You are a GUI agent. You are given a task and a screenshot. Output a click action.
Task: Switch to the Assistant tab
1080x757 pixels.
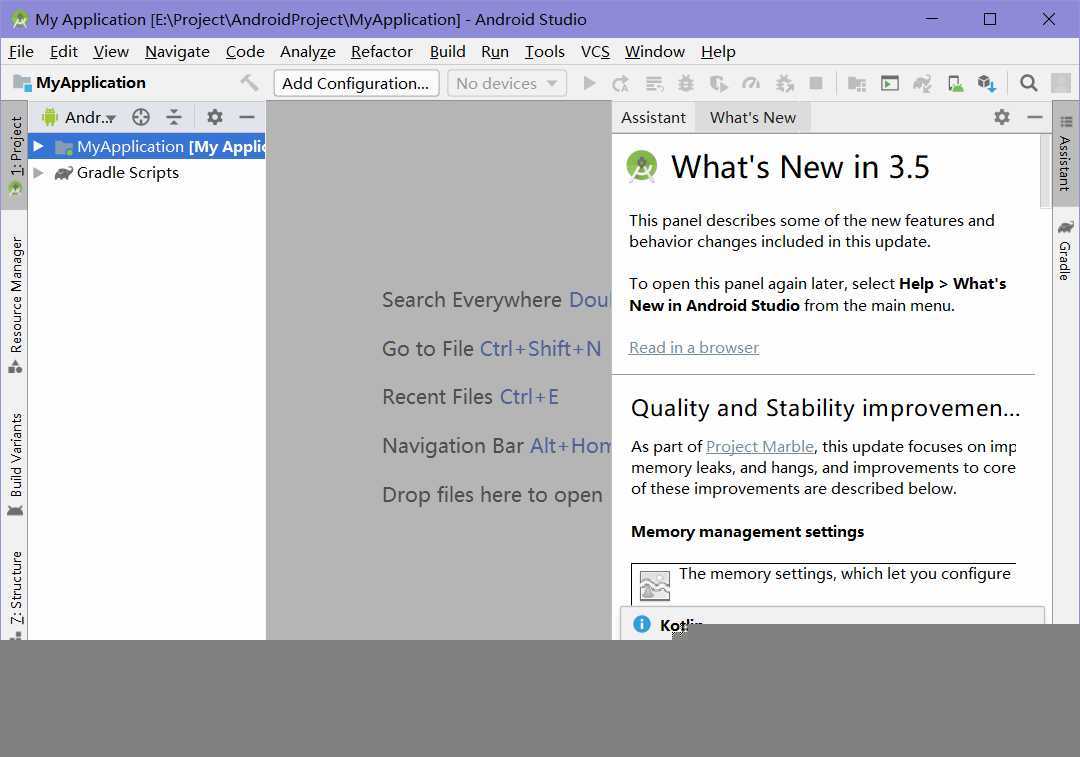(x=653, y=117)
